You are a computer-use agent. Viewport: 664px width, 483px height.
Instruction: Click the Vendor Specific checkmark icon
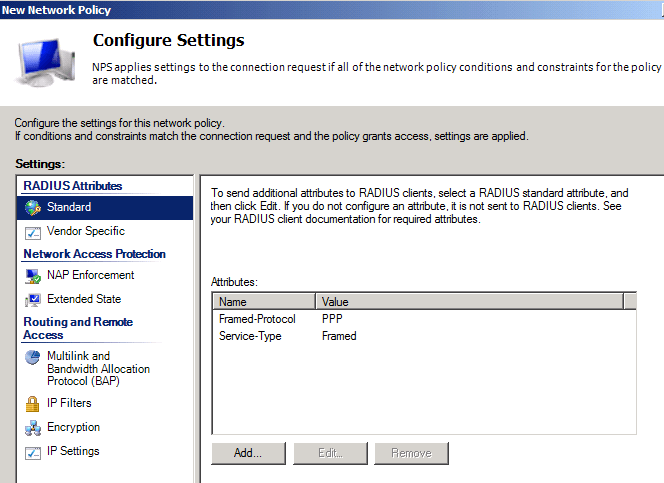click(x=31, y=232)
